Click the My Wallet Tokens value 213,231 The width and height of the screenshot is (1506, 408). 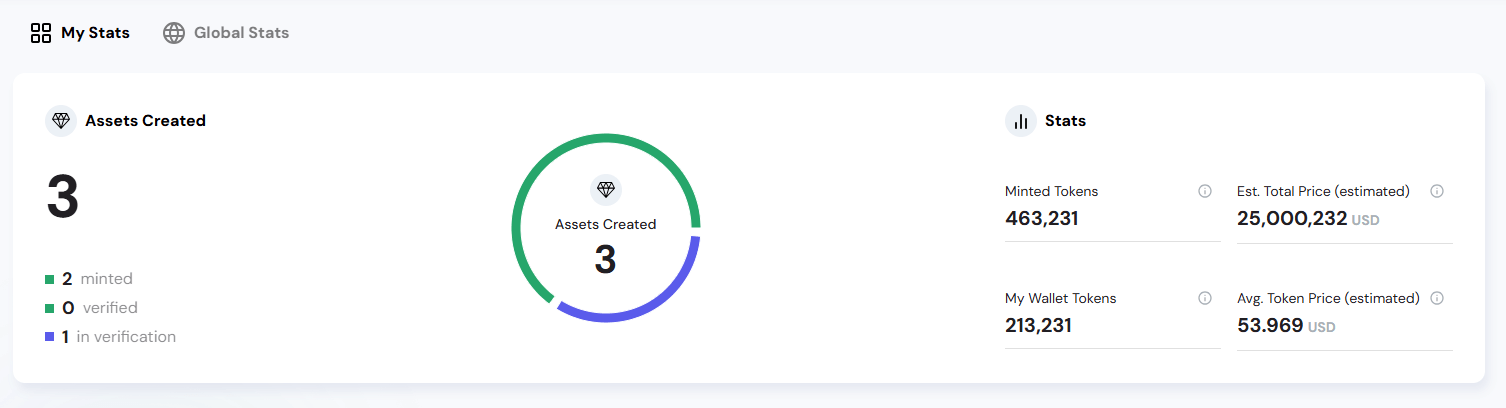point(1038,325)
